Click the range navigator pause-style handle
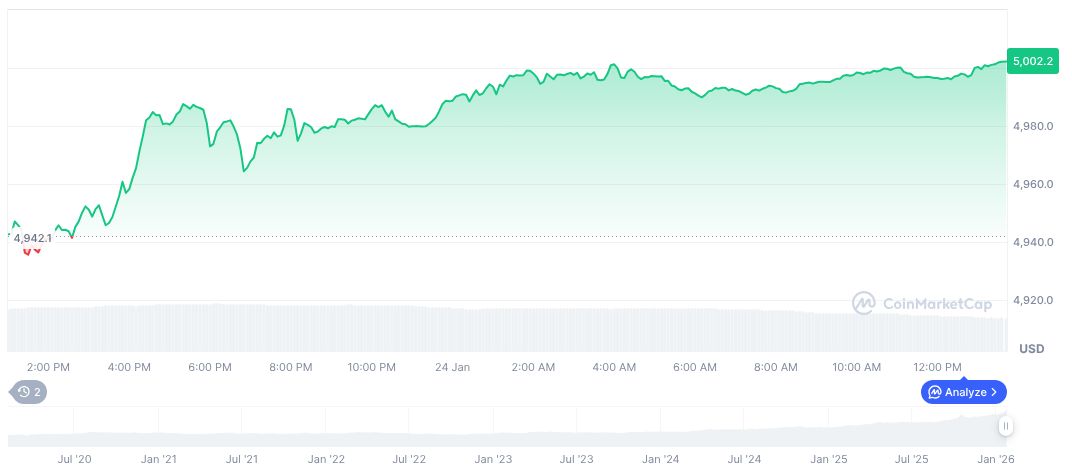Screen dimensions: 1072x470 tap(1005, 426)
